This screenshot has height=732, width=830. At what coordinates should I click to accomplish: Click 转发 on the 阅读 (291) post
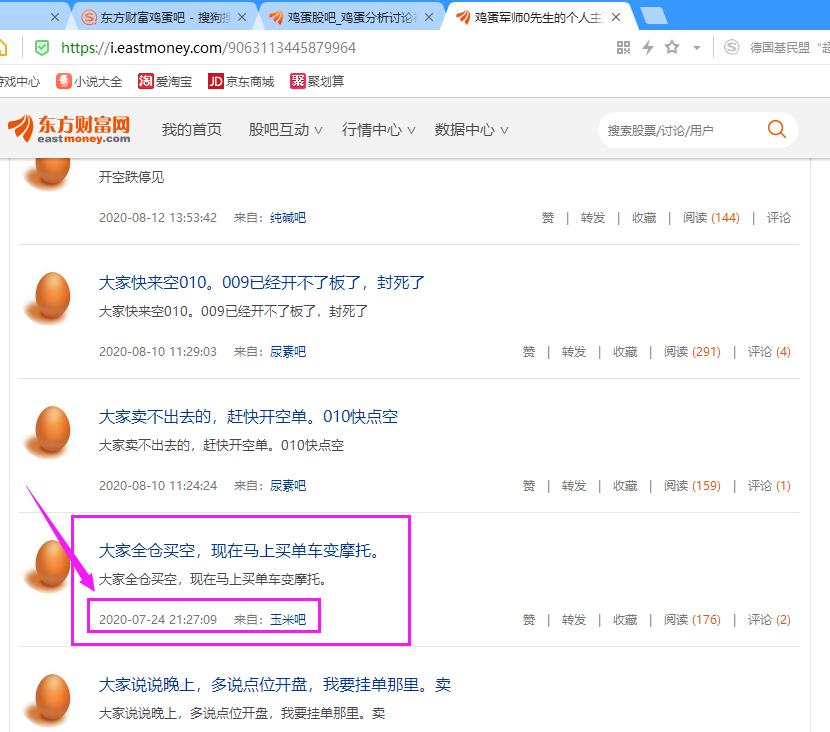[574, 351]
